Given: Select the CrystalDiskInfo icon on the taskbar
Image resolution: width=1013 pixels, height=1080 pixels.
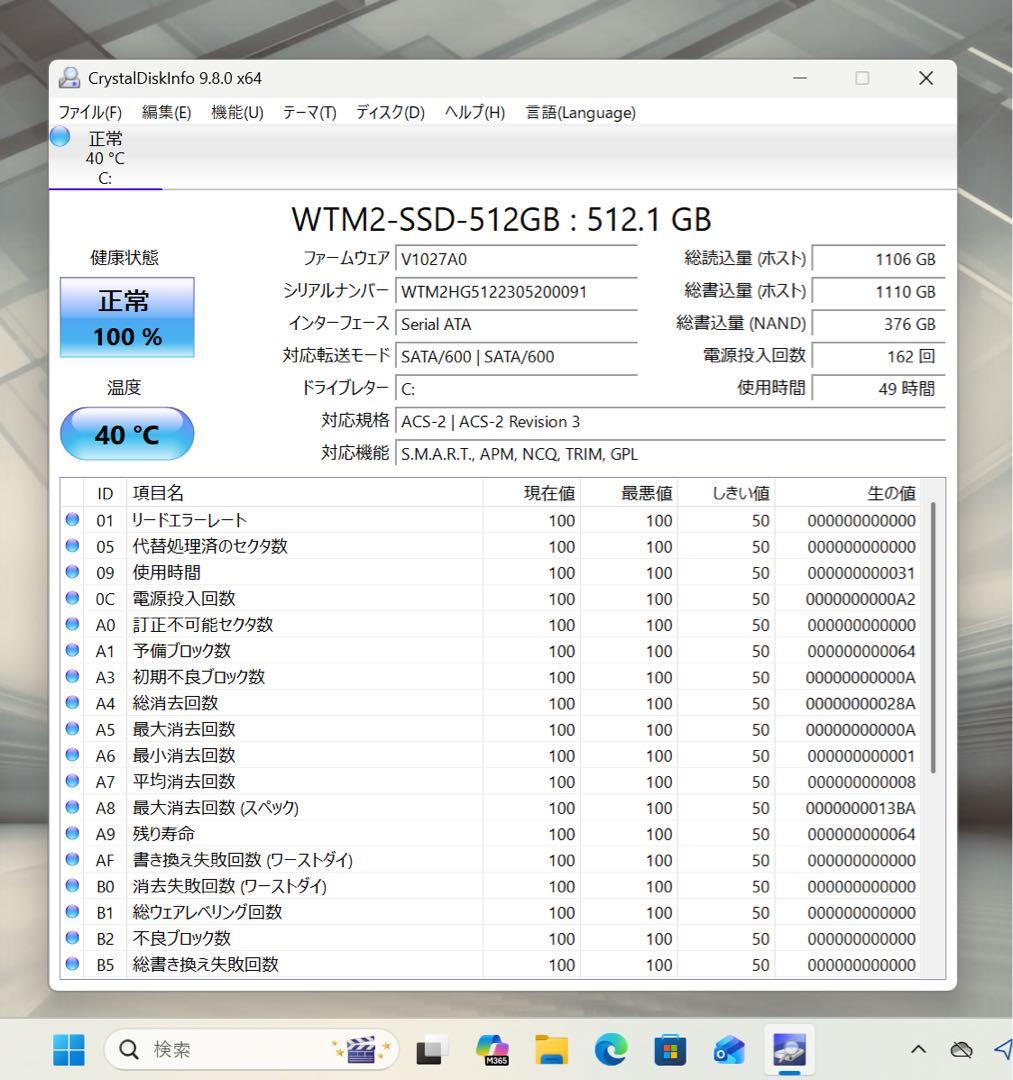Looking at the screenshot, I should pos(790,1049).
